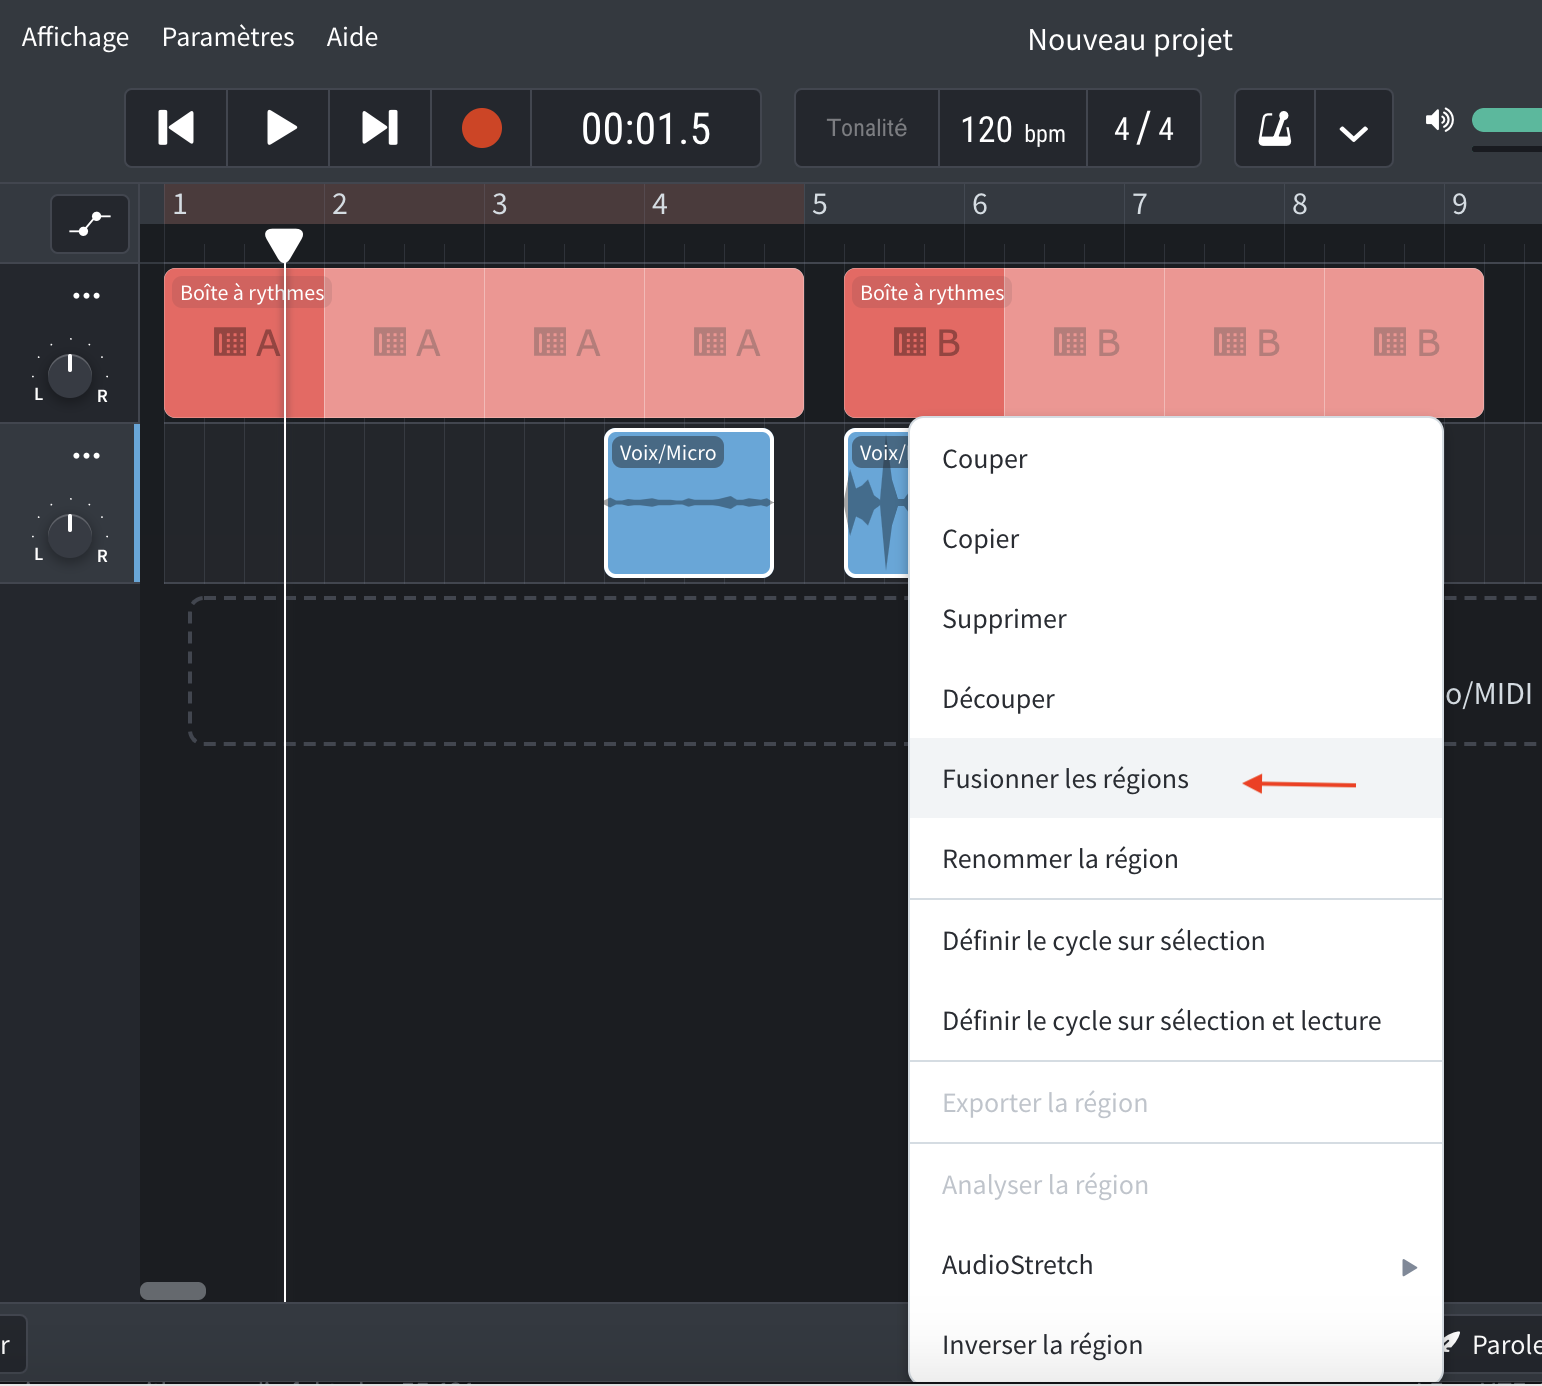The height and width of the screenshot is (1386, 1542).
Task: Open the 4/4 time signature selector
Action: tap(1142, 128)
